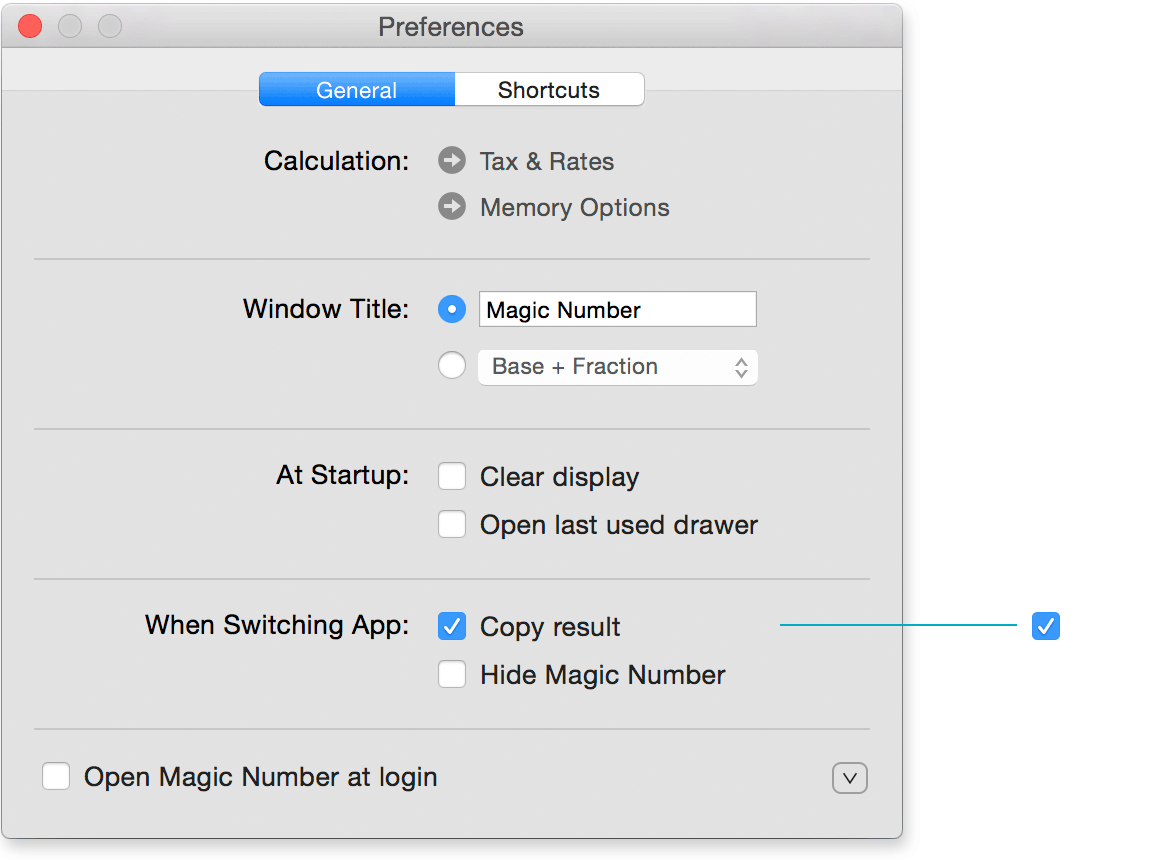Uncheck Copy result when switching app

(451, 626)
